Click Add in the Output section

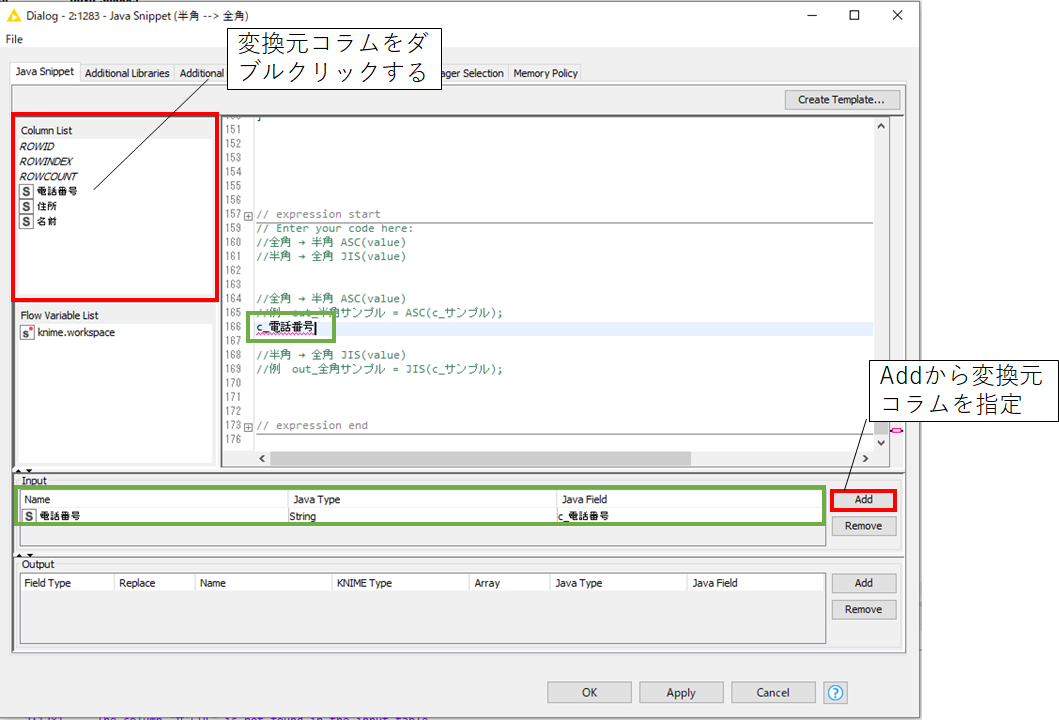(x=864, y=583)
